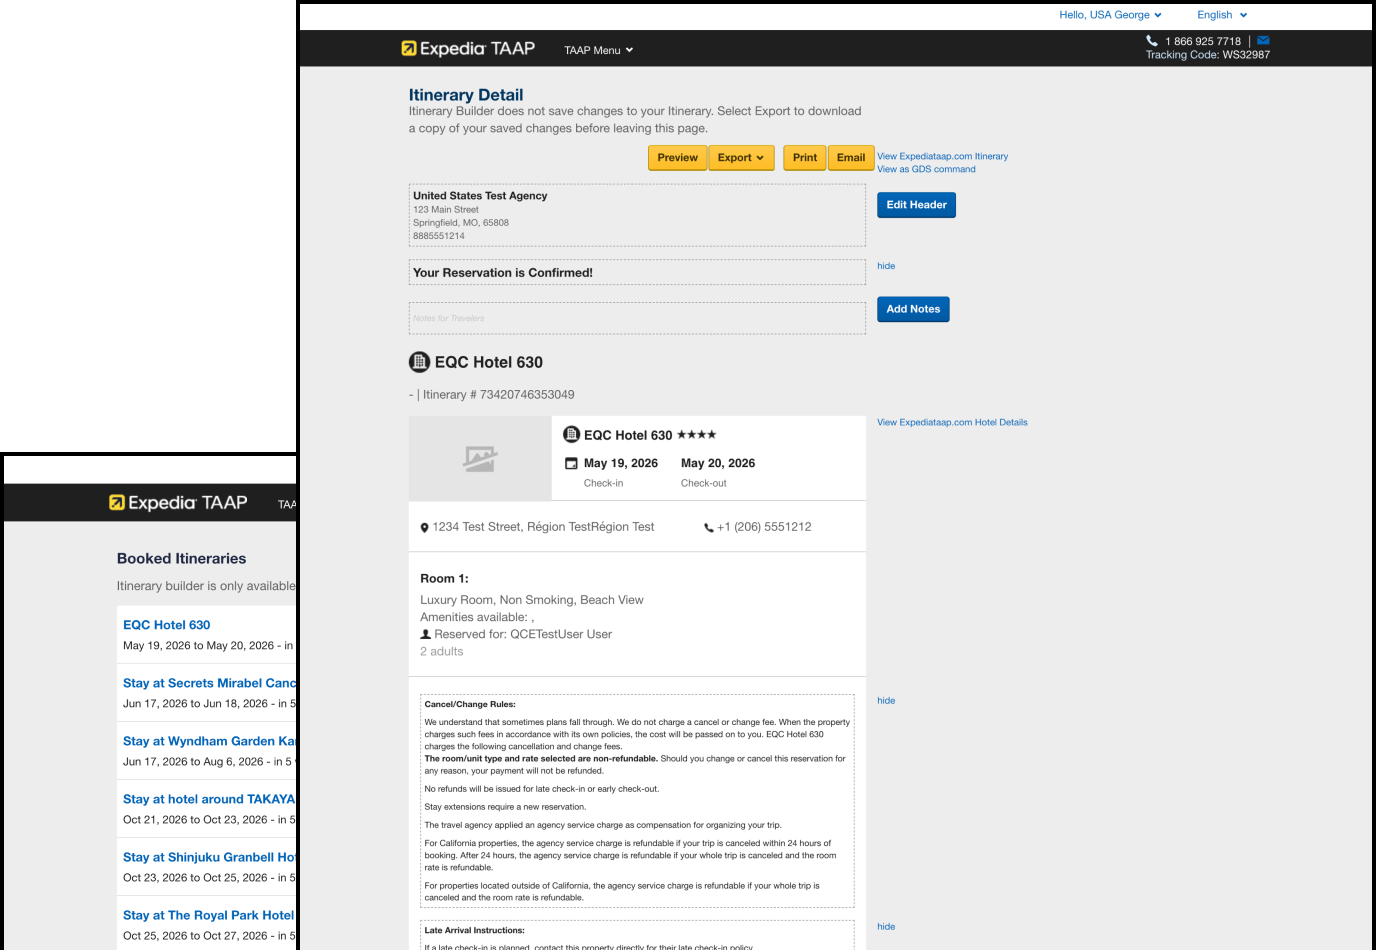Viewport: 1376px width, 950px height.
Task: Click the 1 866 925 7718 phone number
Action: tap(1203, 42)
